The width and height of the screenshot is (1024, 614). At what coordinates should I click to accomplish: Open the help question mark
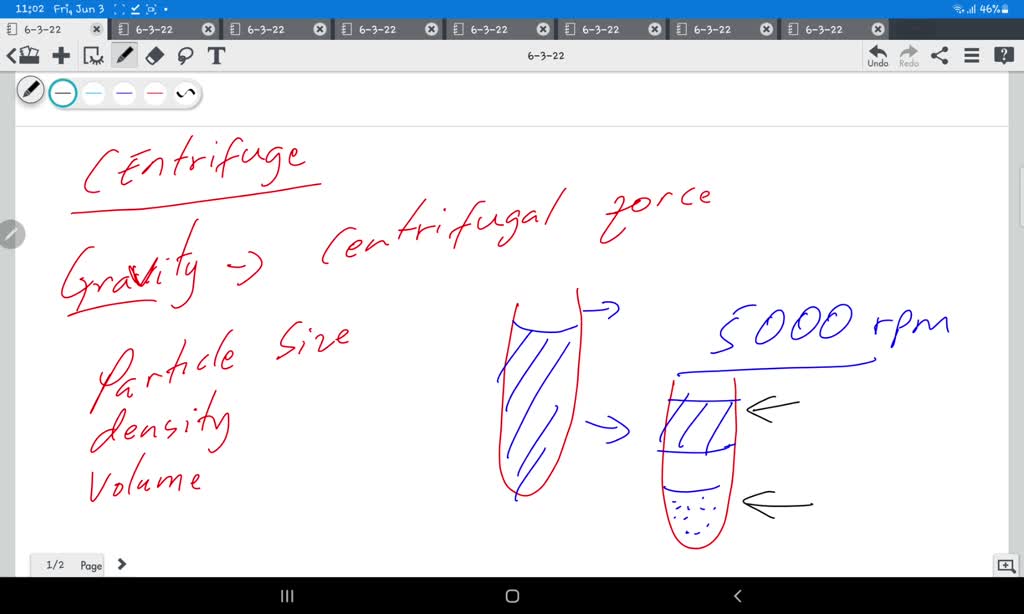(x=1004, y=56)
